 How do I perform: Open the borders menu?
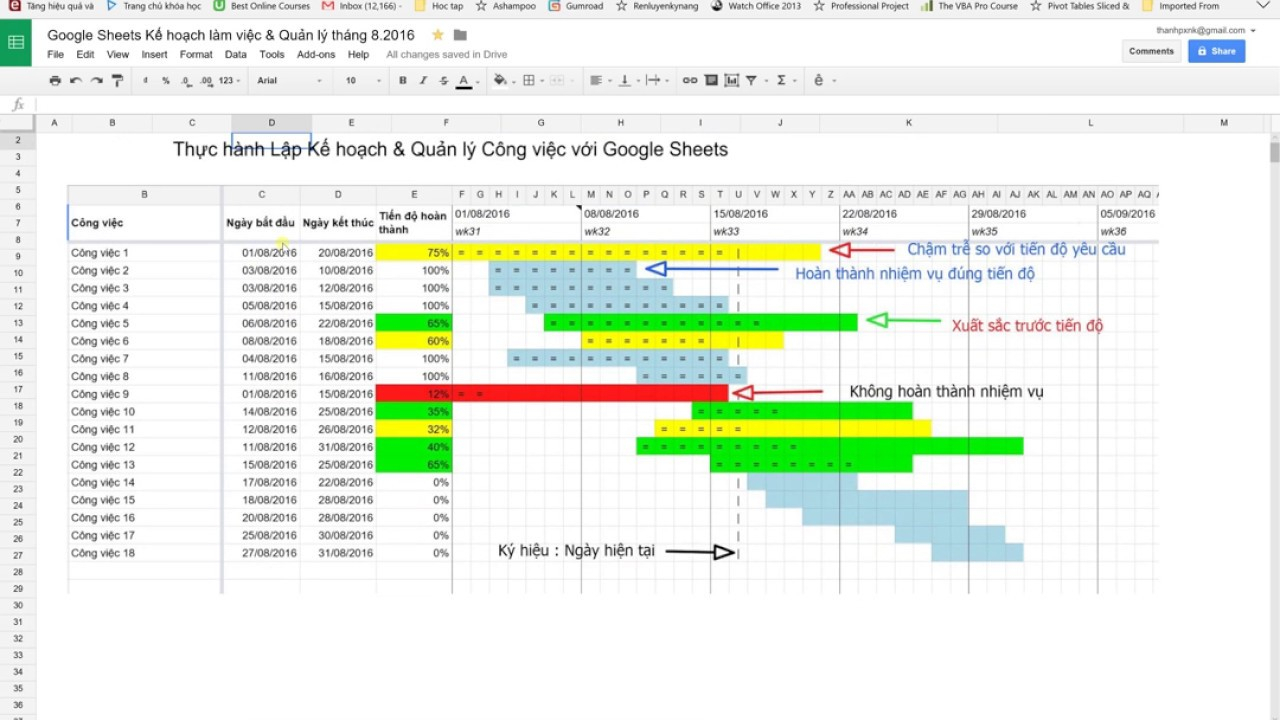(x=532, y=80)
